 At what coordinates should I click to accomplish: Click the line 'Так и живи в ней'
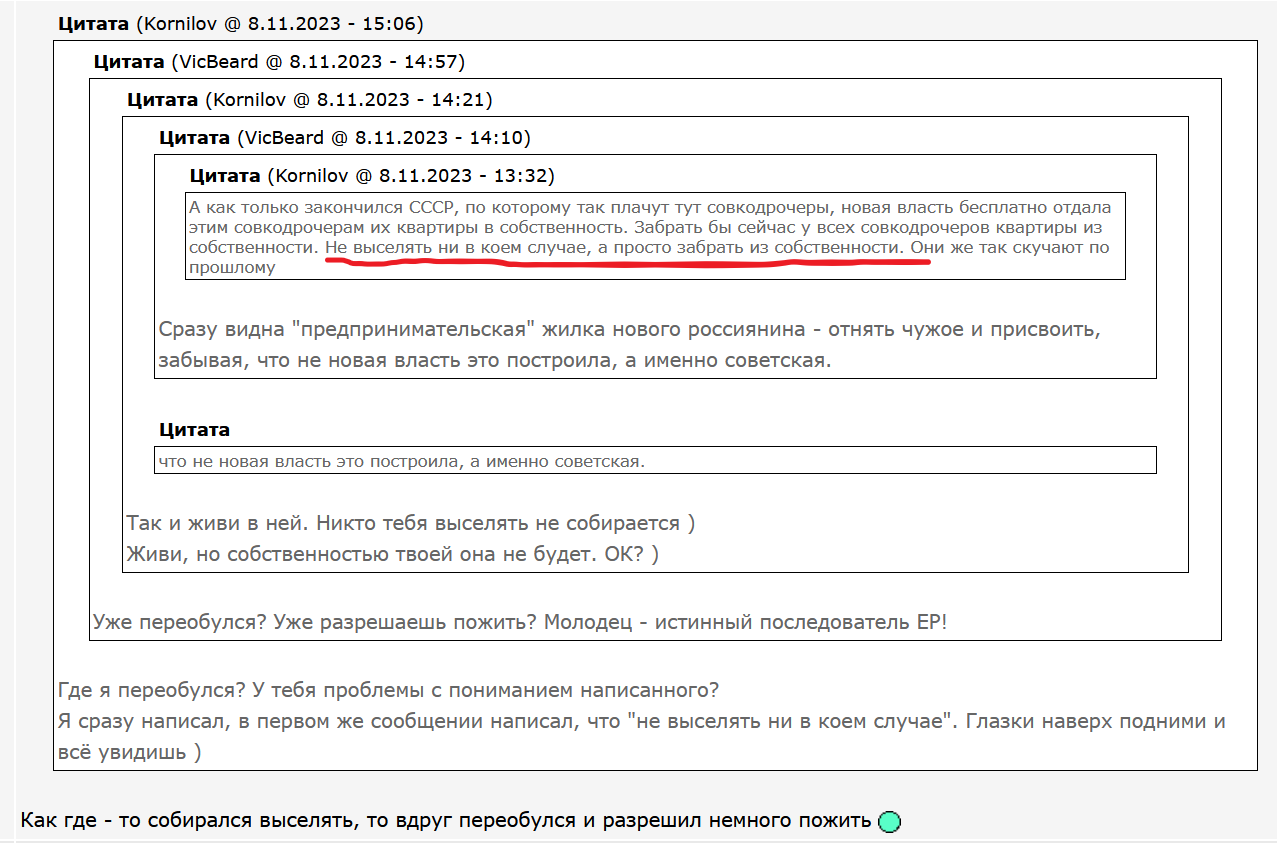coord(410,523)
